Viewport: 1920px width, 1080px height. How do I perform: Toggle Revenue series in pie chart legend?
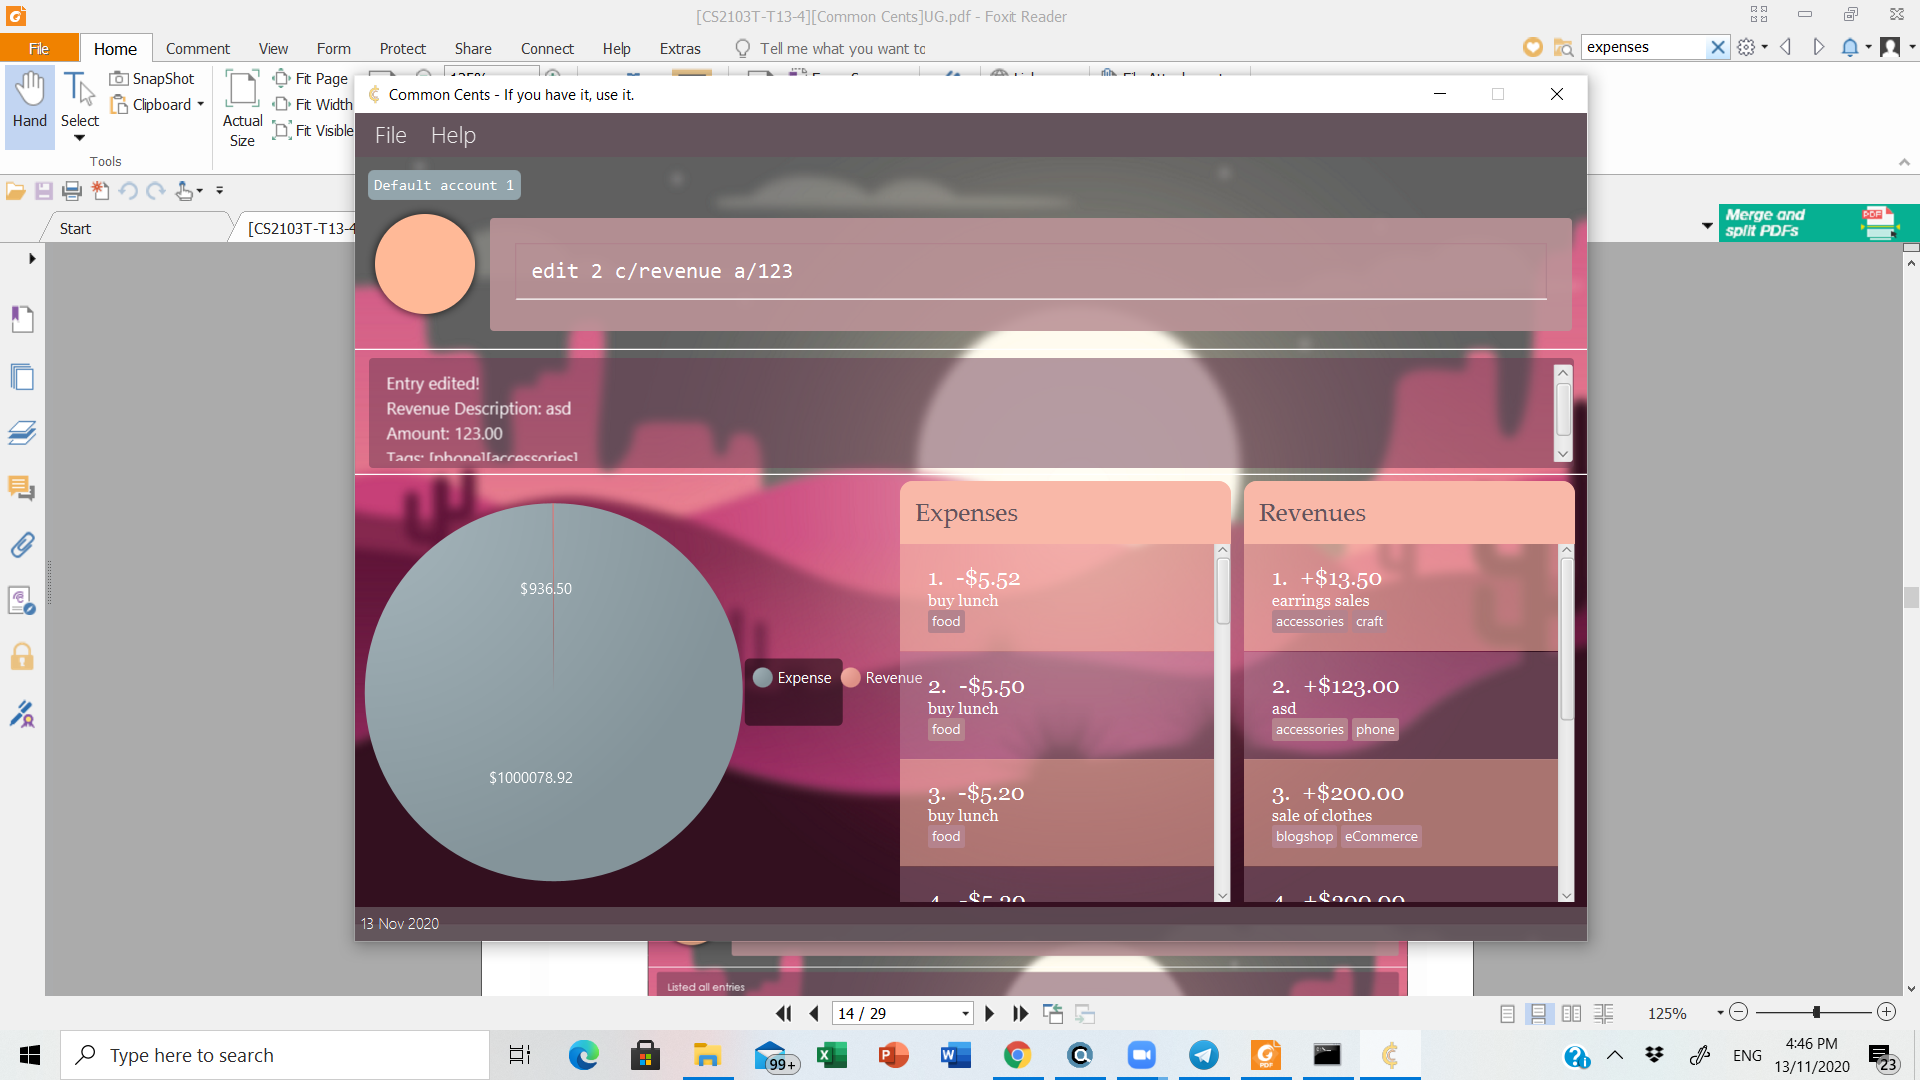coord(882,678)
